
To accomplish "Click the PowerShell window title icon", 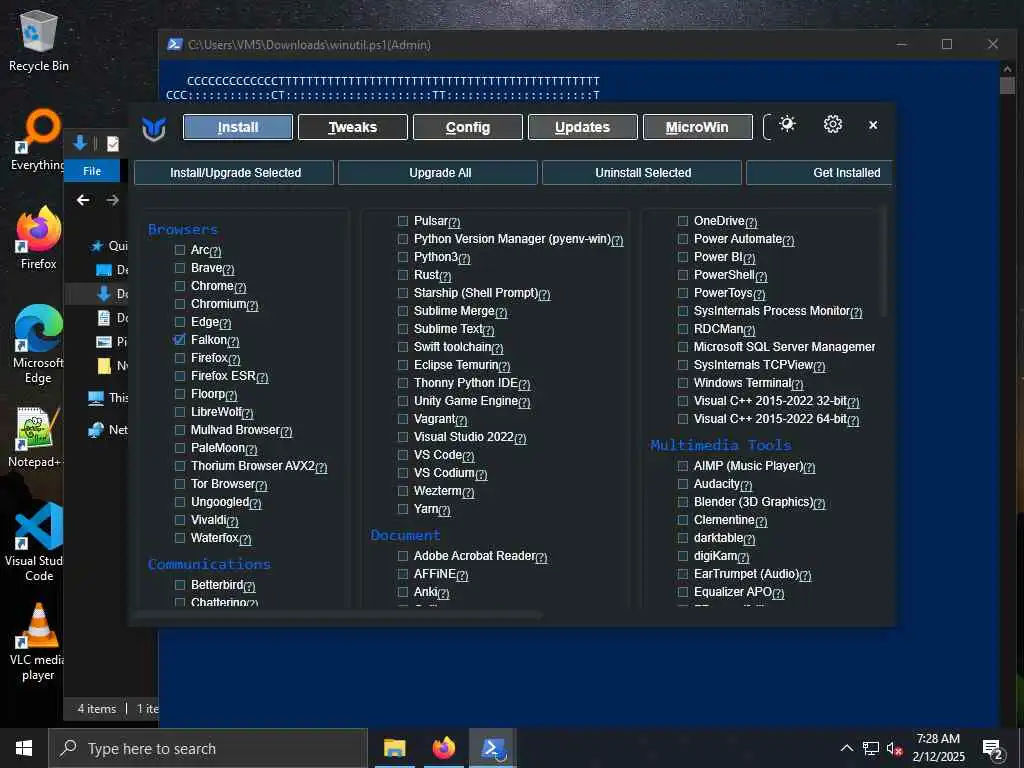I will 174,44.
